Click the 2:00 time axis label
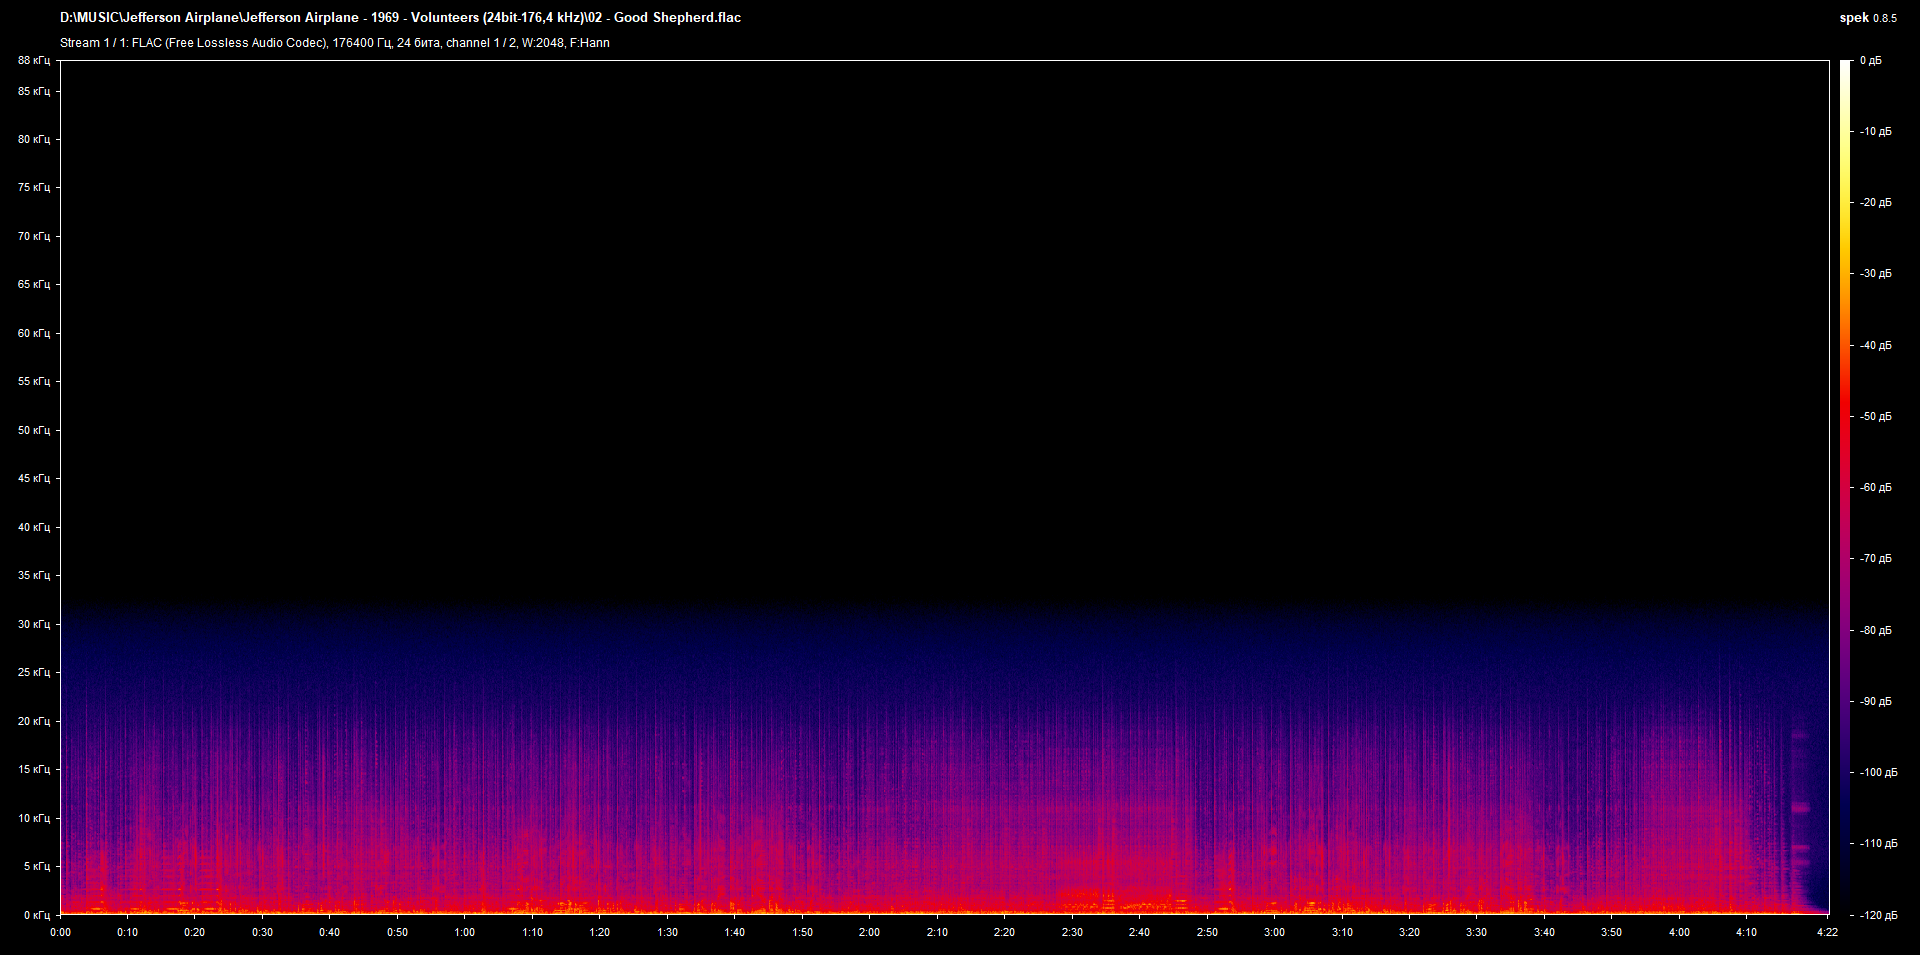The image size is (1920, 955). (869, 932)
